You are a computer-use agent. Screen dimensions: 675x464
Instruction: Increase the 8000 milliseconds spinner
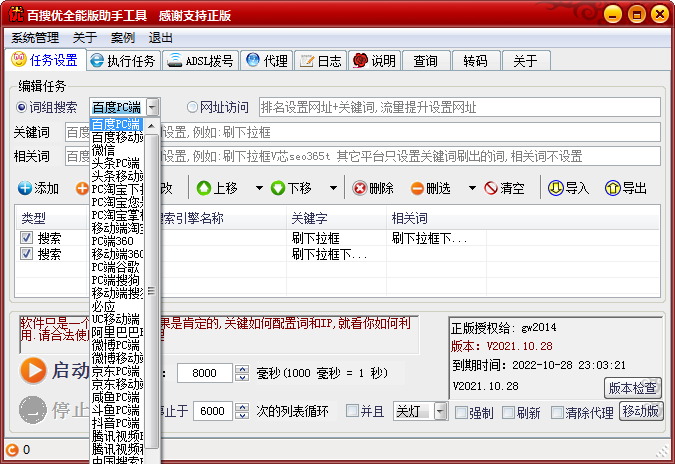(x=242, y=369)
